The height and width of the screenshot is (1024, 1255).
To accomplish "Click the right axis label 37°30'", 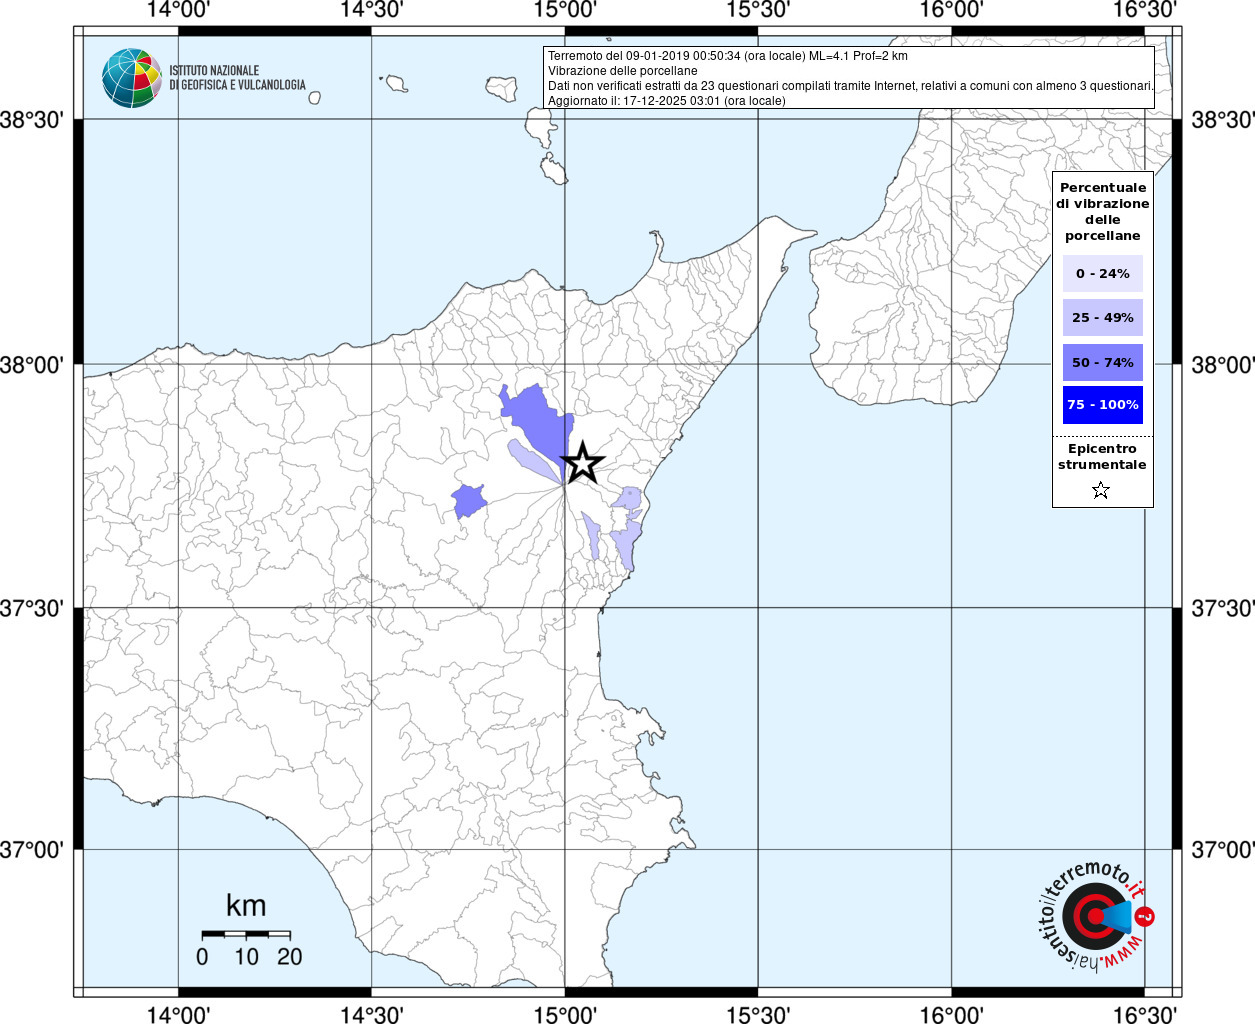I will click(1222, 608).
